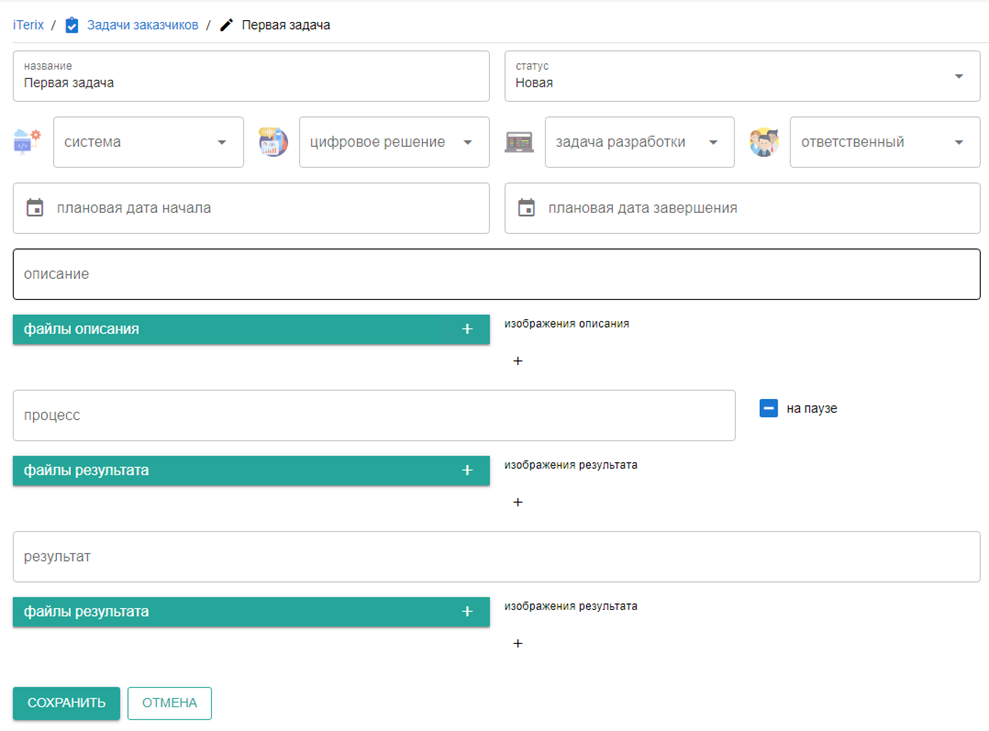Click the система cloud code icon
Image resolution: width=989 pixels, height=731 pixels.
(27, 142)
